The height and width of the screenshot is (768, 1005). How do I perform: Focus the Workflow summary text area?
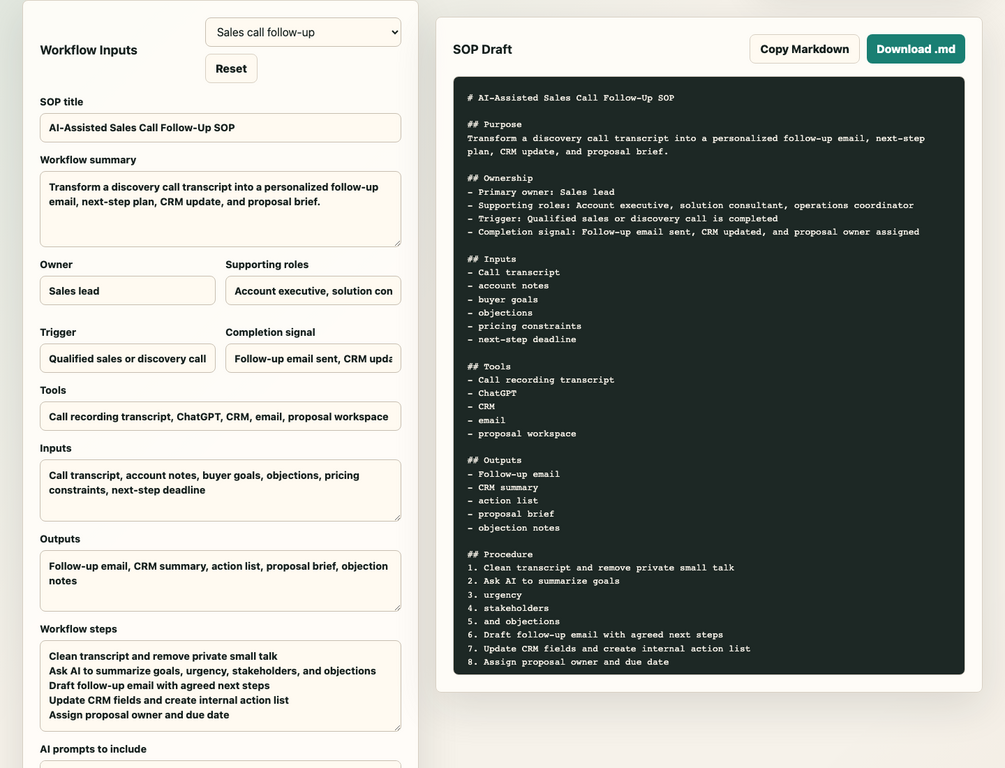220,209
